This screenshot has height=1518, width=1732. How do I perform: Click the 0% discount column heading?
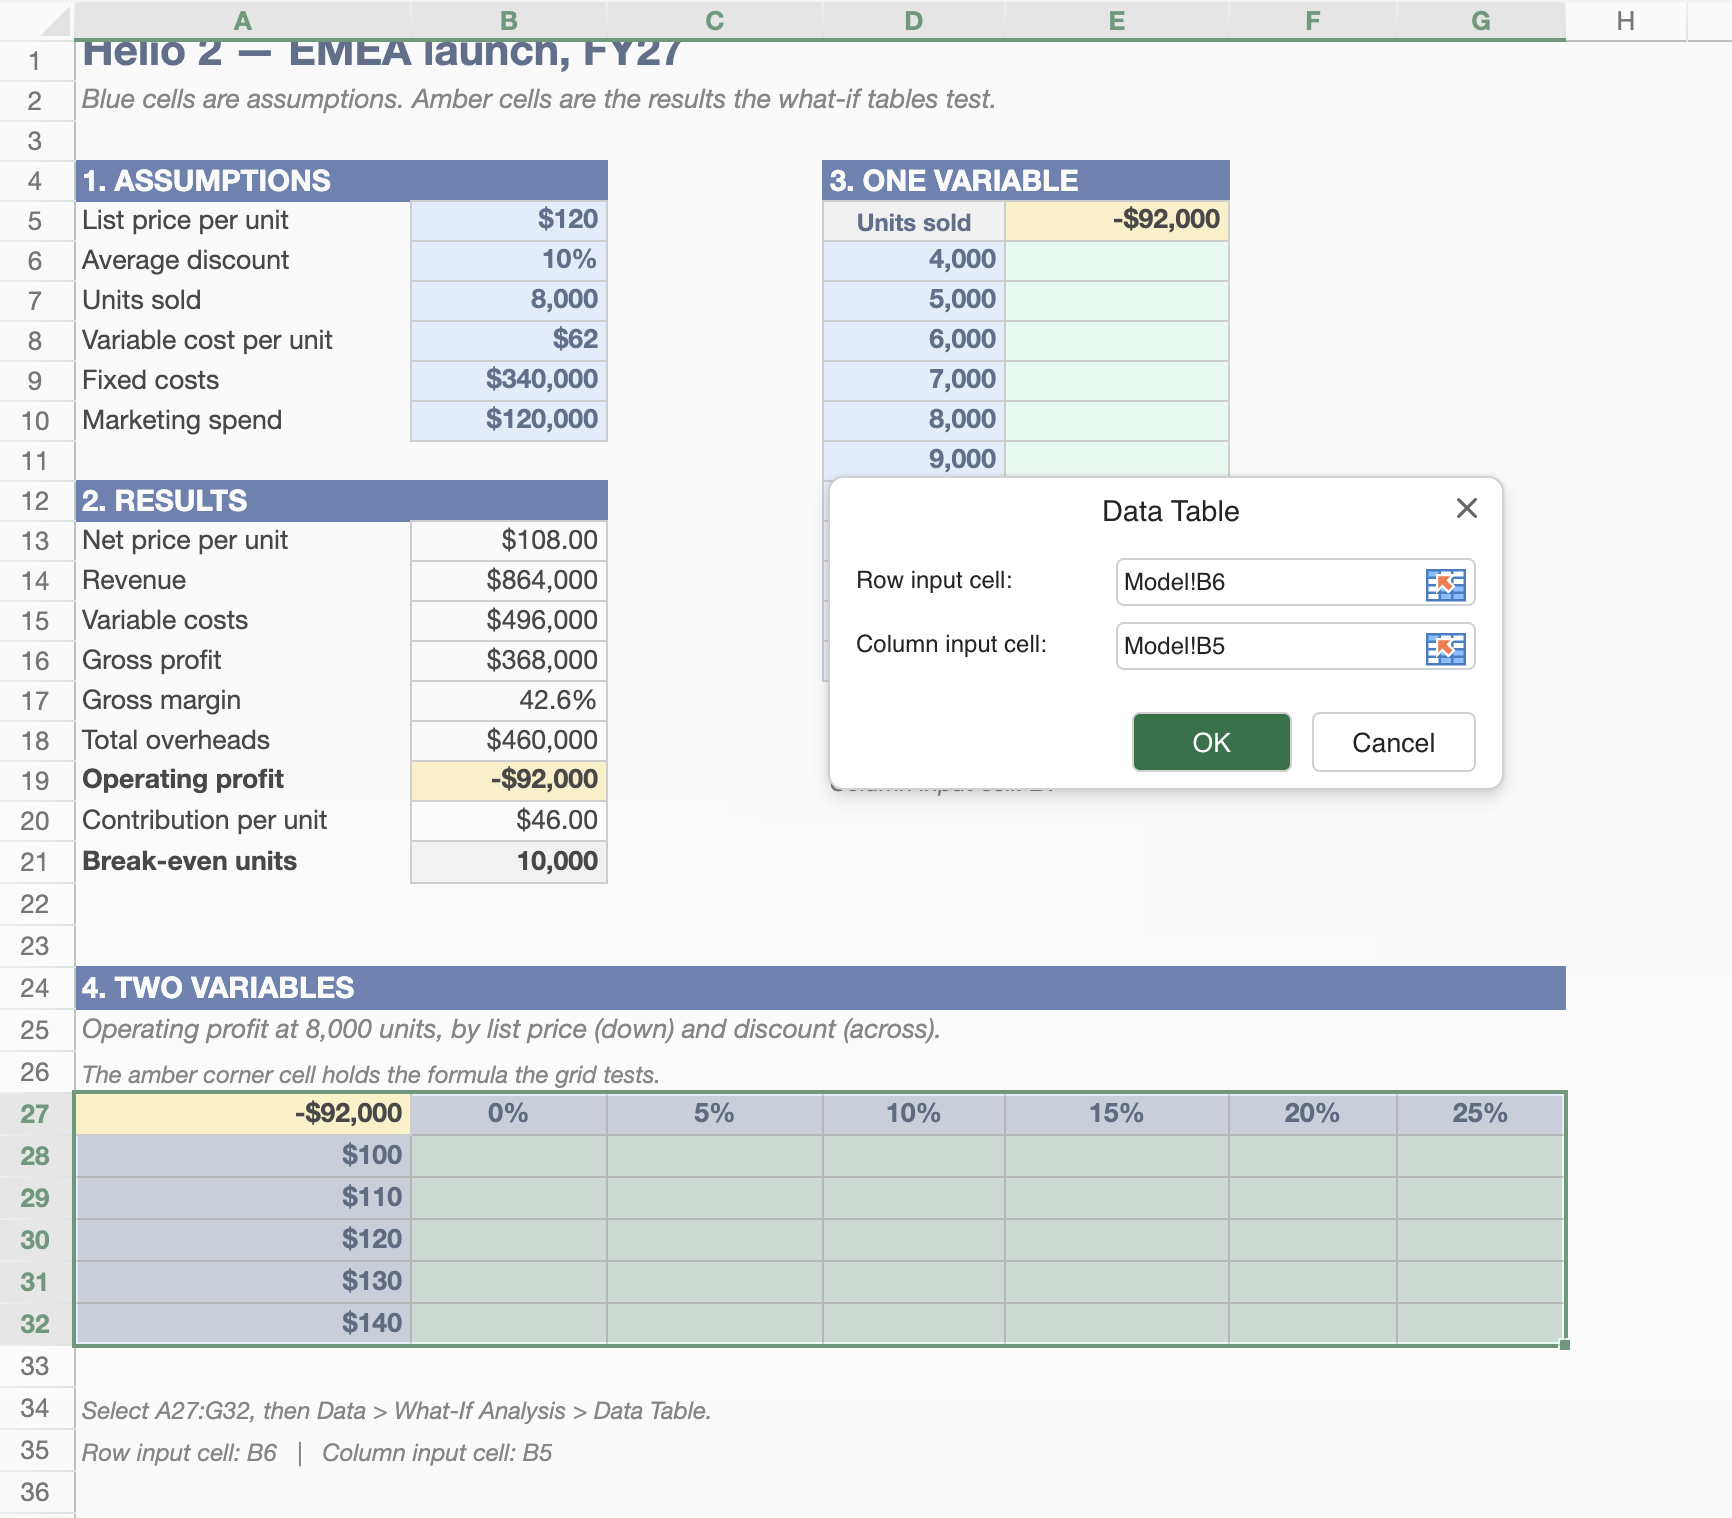(x=508, y=1114)
